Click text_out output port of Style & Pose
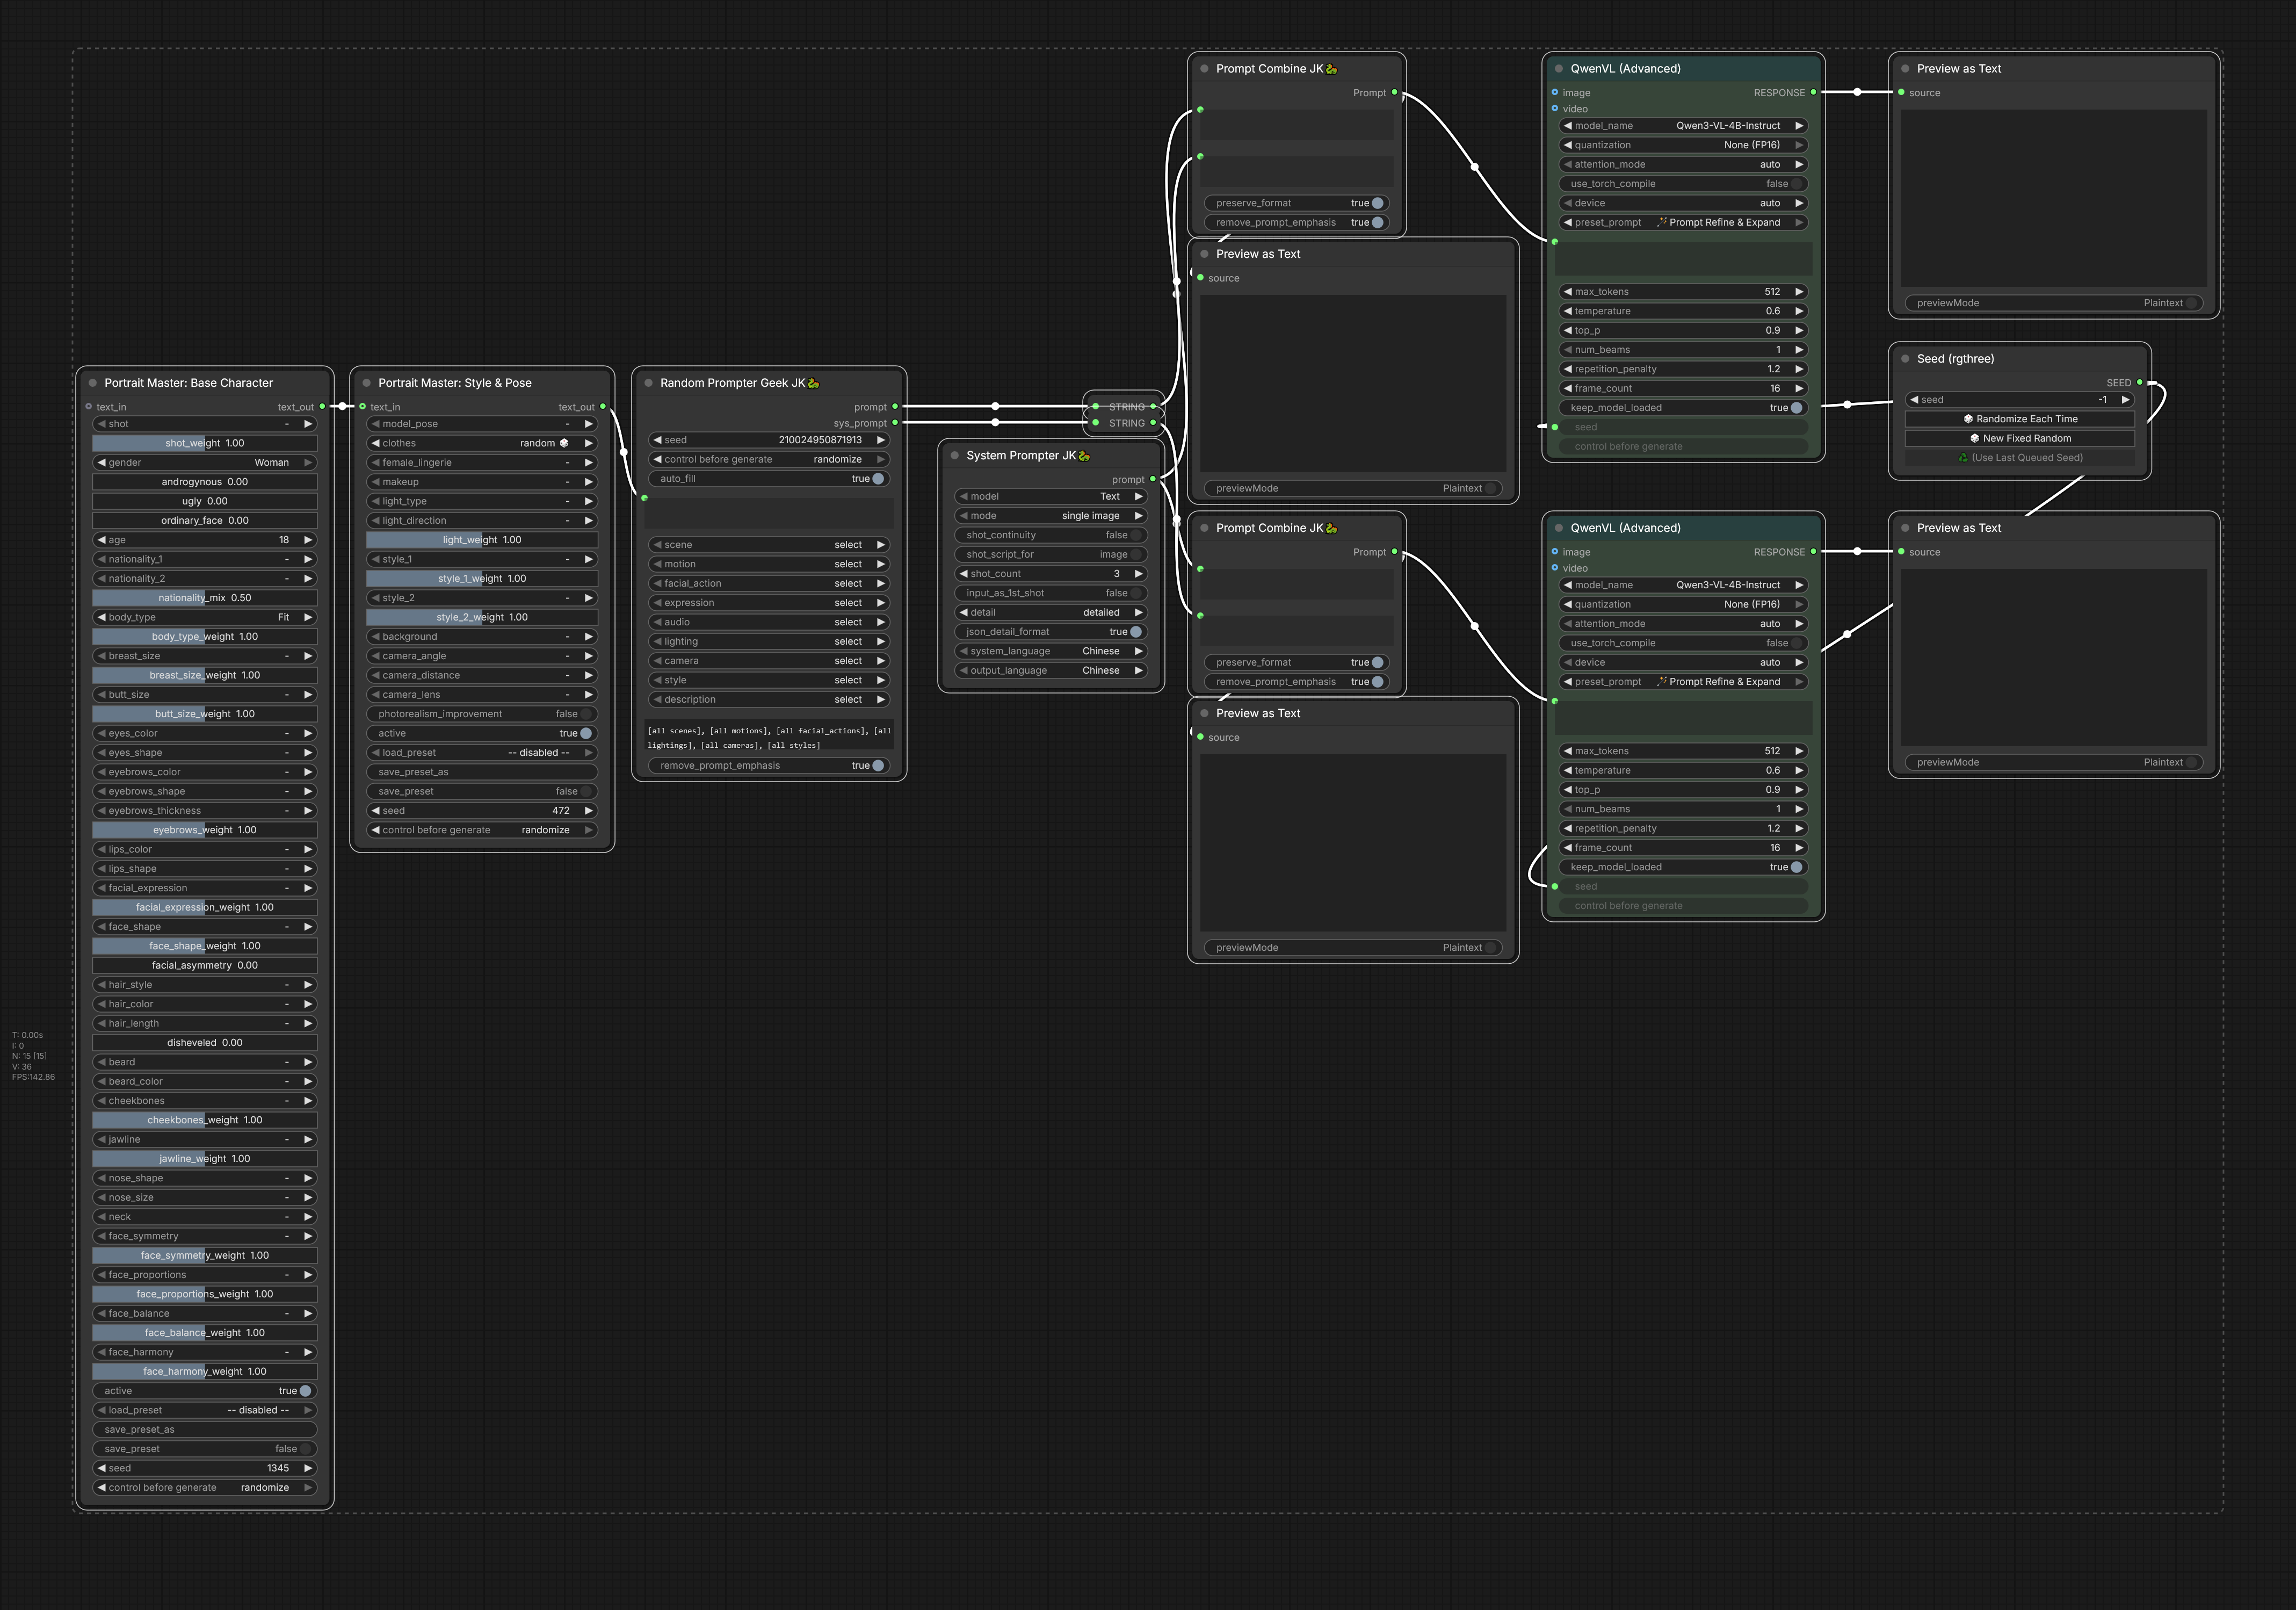The width and height of the screenshot is (2296, 1610). [603, 407]
